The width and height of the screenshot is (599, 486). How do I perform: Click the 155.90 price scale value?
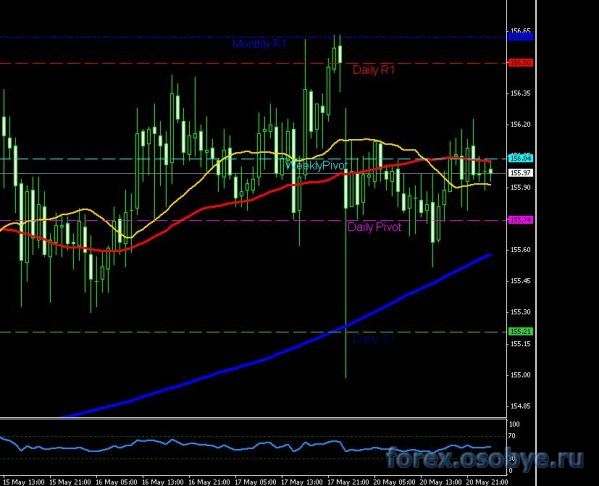520,187
